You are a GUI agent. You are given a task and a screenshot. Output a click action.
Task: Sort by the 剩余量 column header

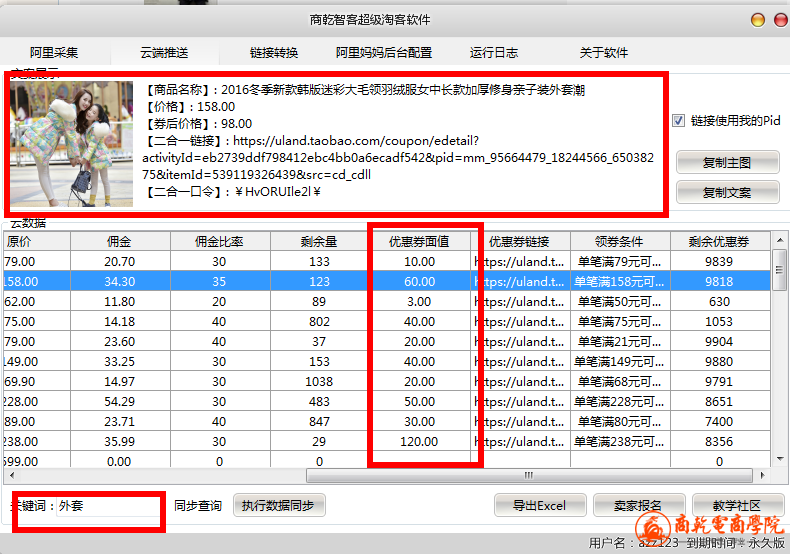[x=319, y=241]
